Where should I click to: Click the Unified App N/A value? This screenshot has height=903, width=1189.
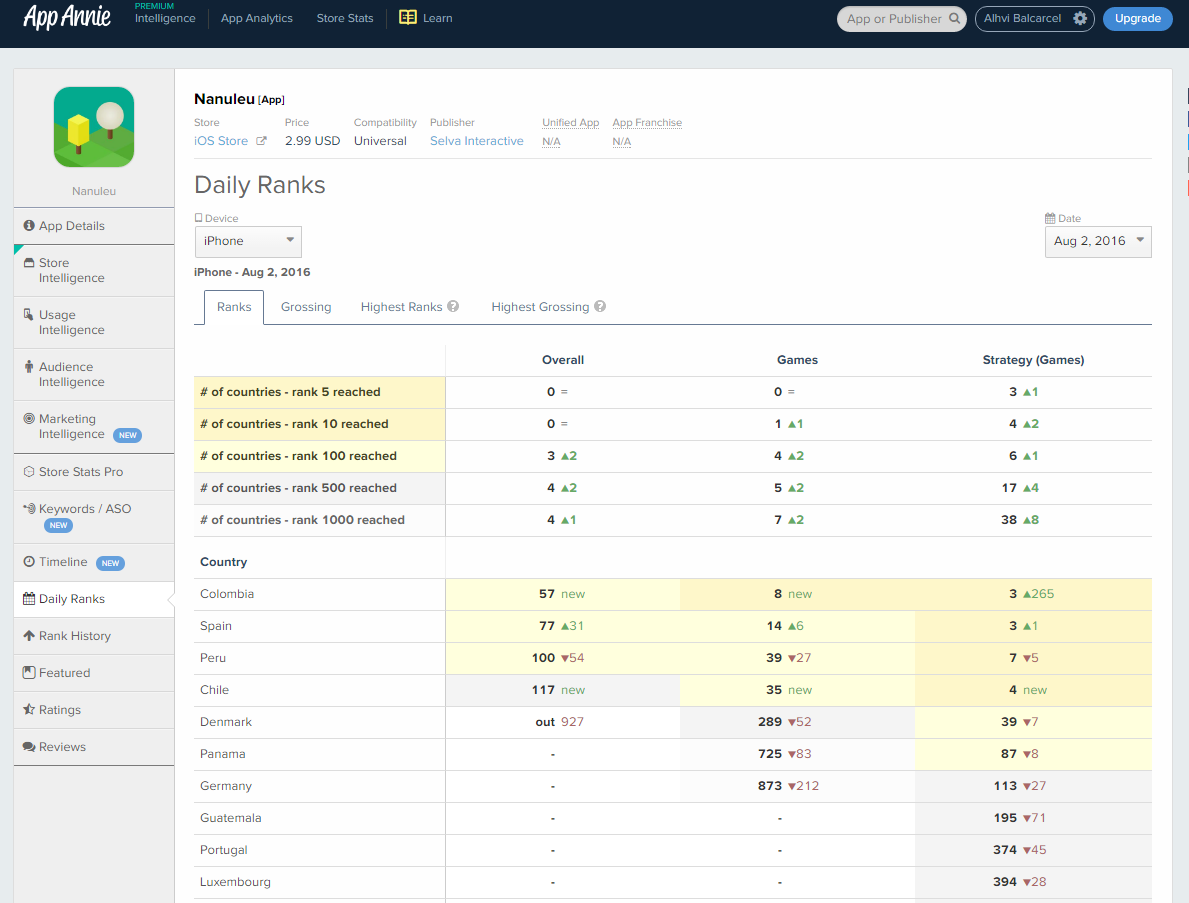tap(551, 142)
